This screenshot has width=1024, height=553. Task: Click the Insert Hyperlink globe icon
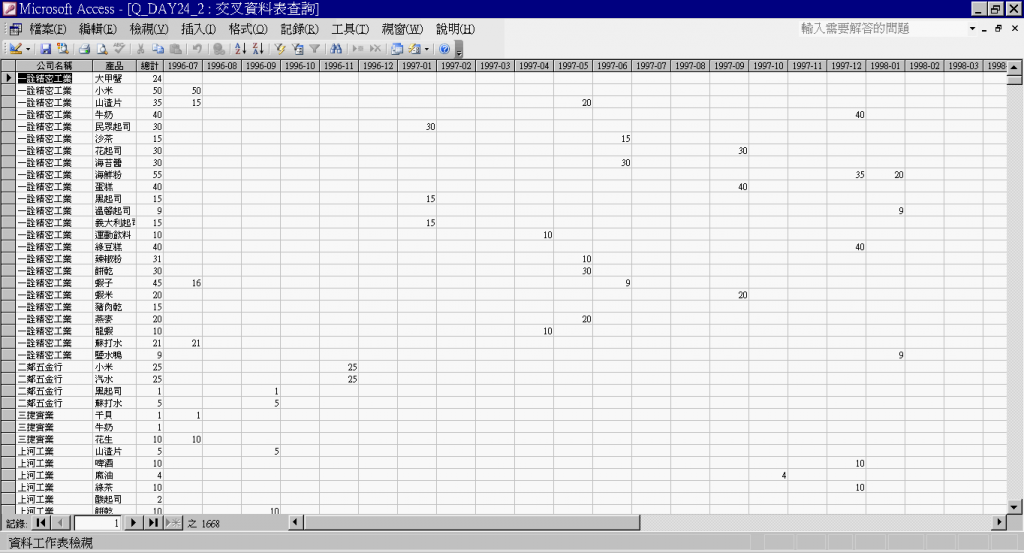(219, 49)
